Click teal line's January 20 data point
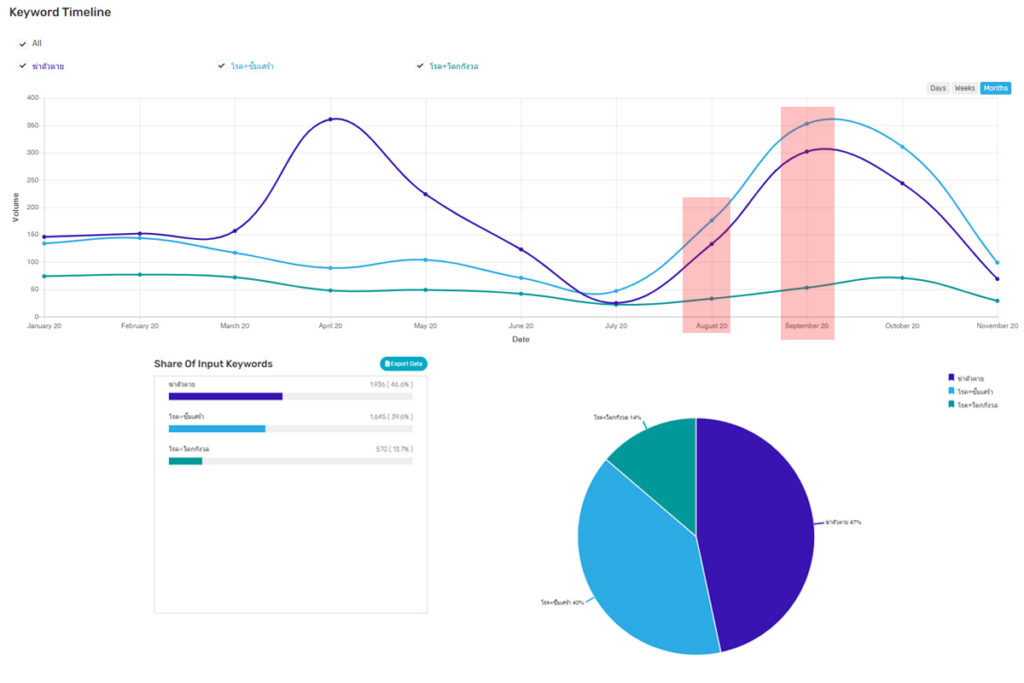This screenshot has height=683, width=1024. (44, 276)
